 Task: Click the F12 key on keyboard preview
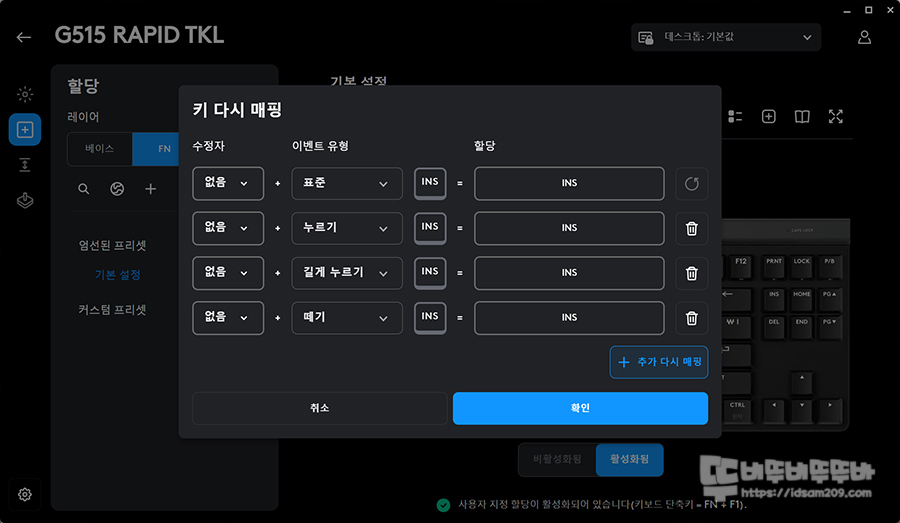pos(741,266)
